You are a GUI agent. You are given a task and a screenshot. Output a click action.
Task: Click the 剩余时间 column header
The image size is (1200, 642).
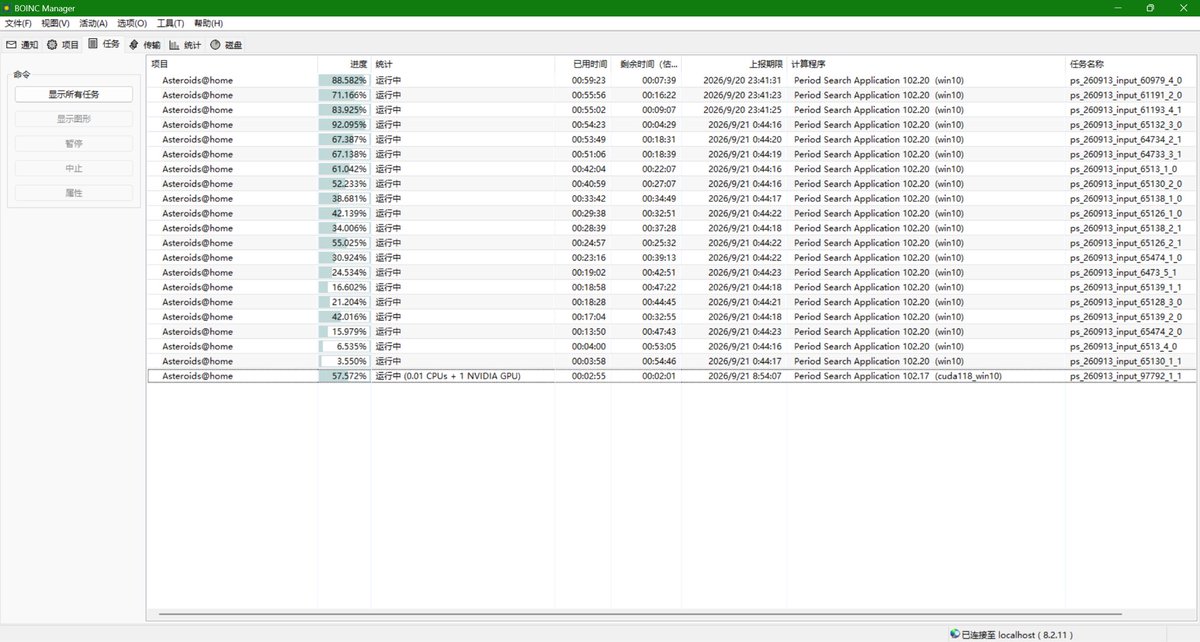646,64
